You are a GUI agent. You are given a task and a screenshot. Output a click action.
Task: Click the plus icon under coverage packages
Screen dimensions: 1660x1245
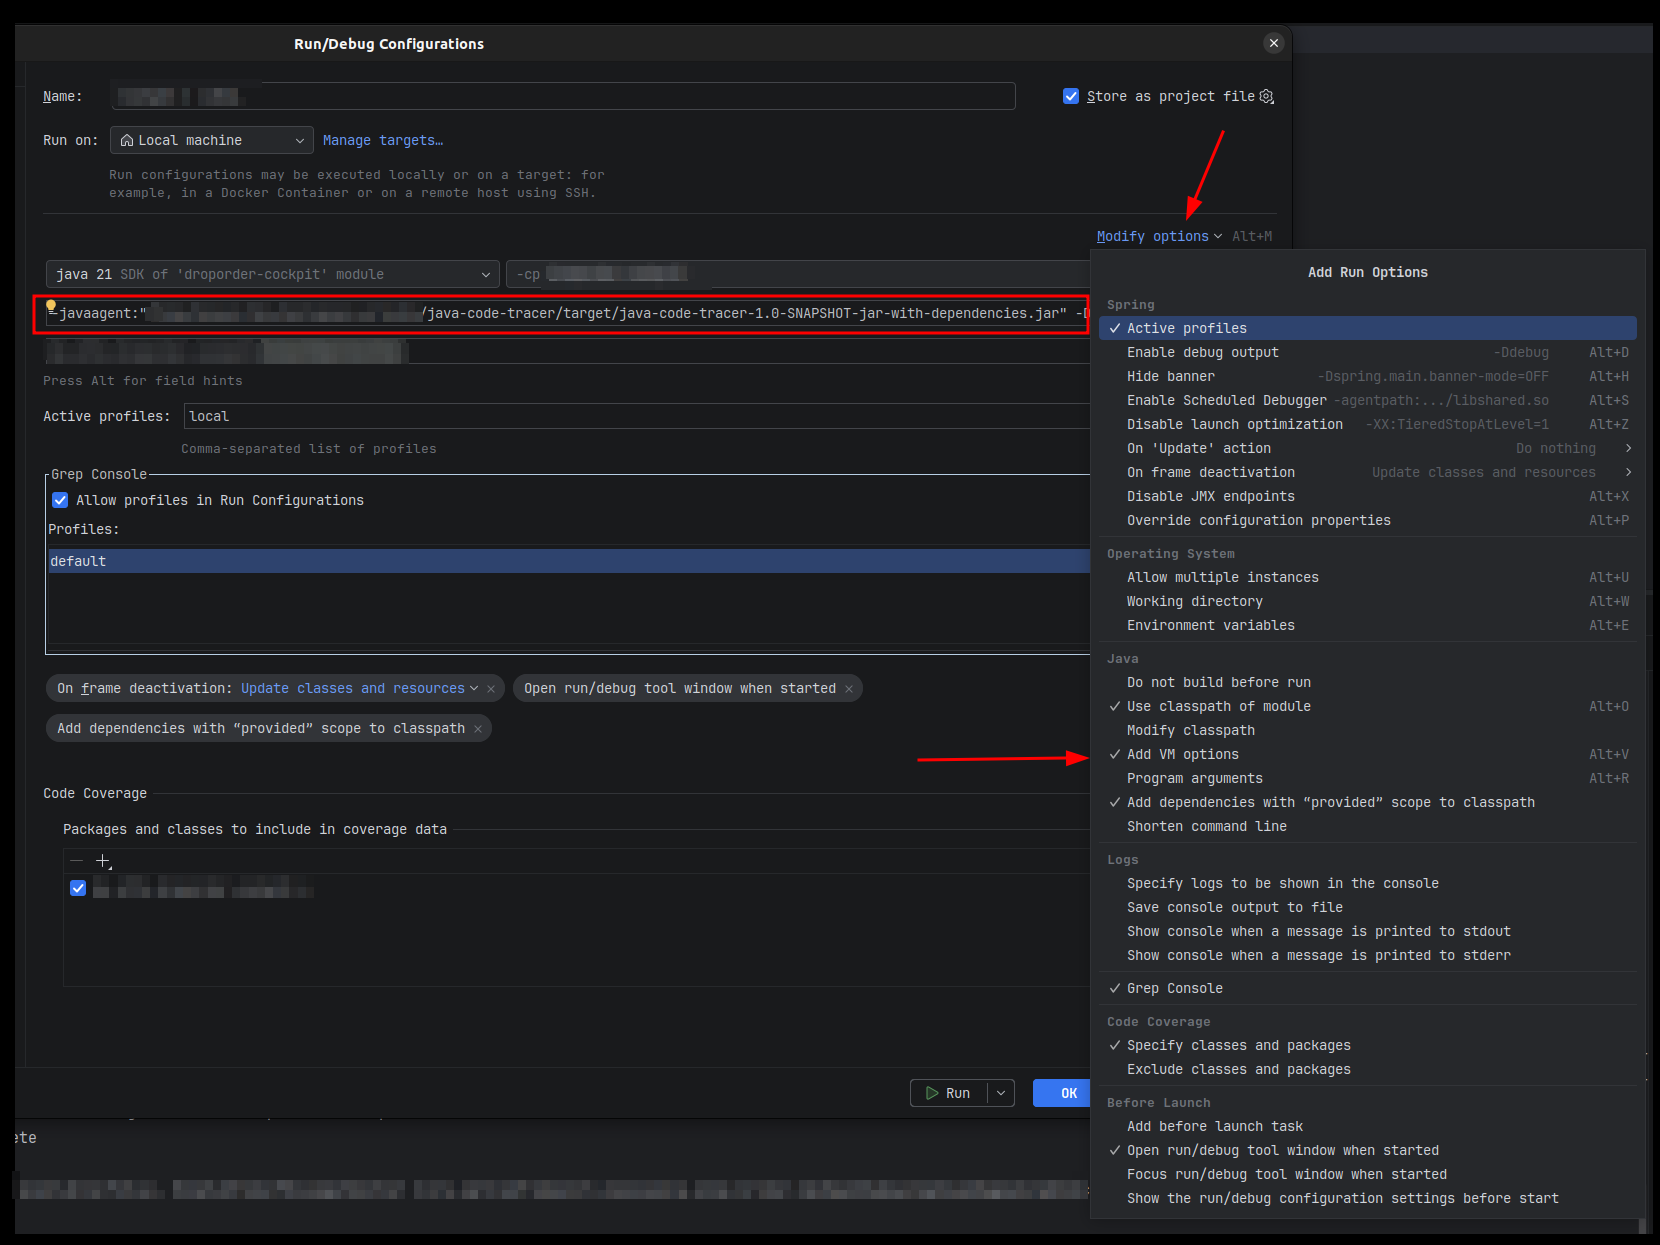pyautogui.click(x=102, y=860)
